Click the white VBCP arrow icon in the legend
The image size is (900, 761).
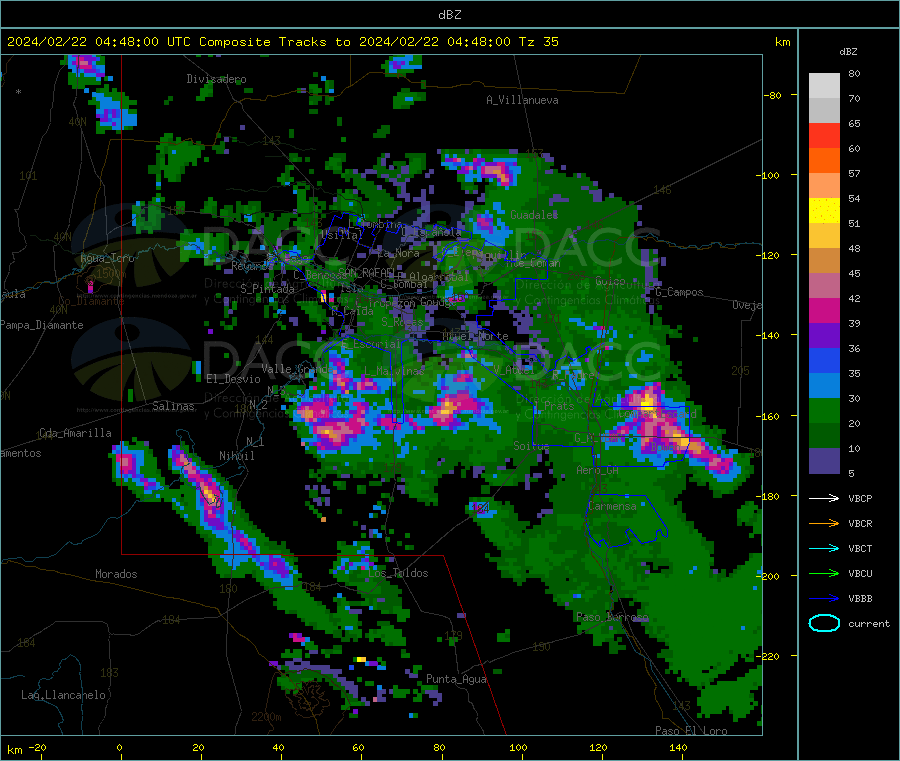[x=824, y=498]
